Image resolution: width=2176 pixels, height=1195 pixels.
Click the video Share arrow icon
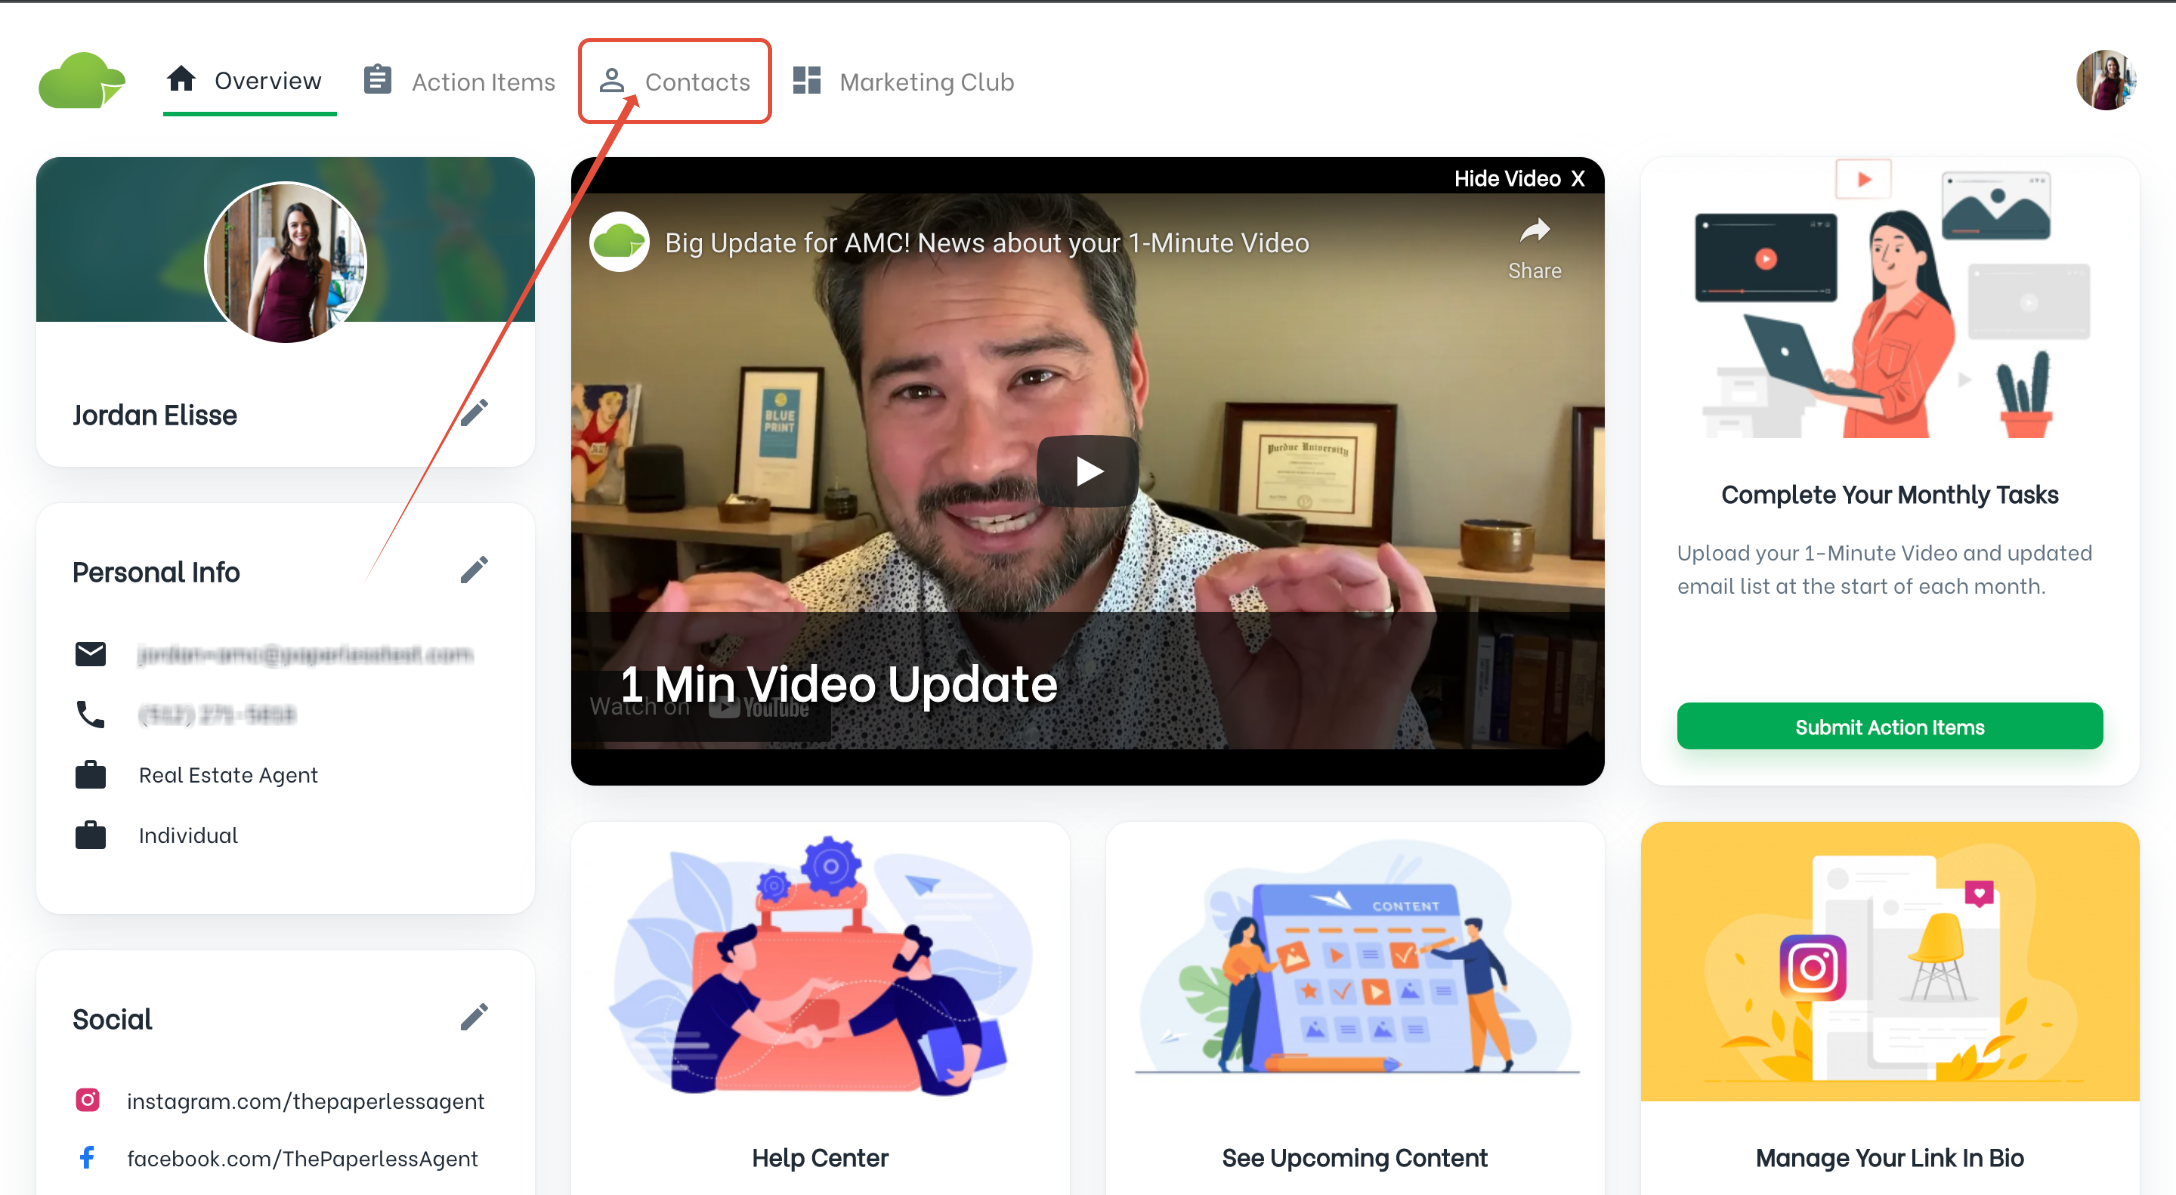(1534, 232)
